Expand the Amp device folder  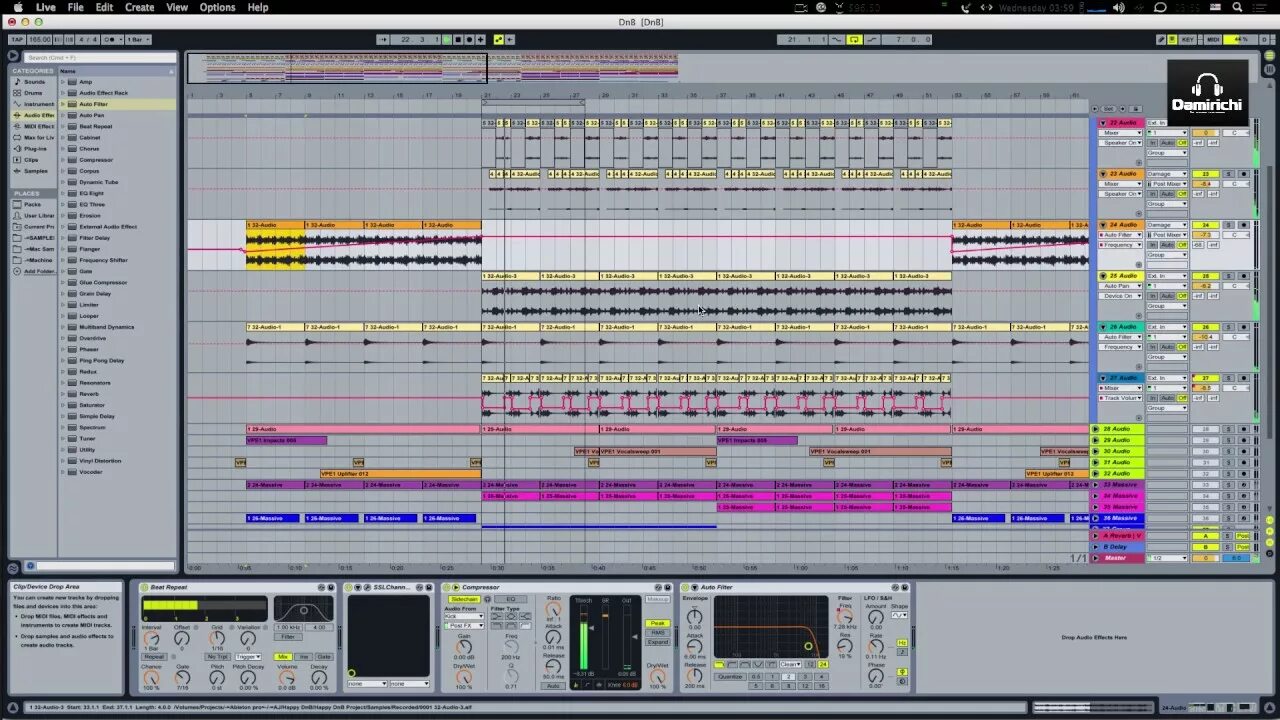[63, 82]
